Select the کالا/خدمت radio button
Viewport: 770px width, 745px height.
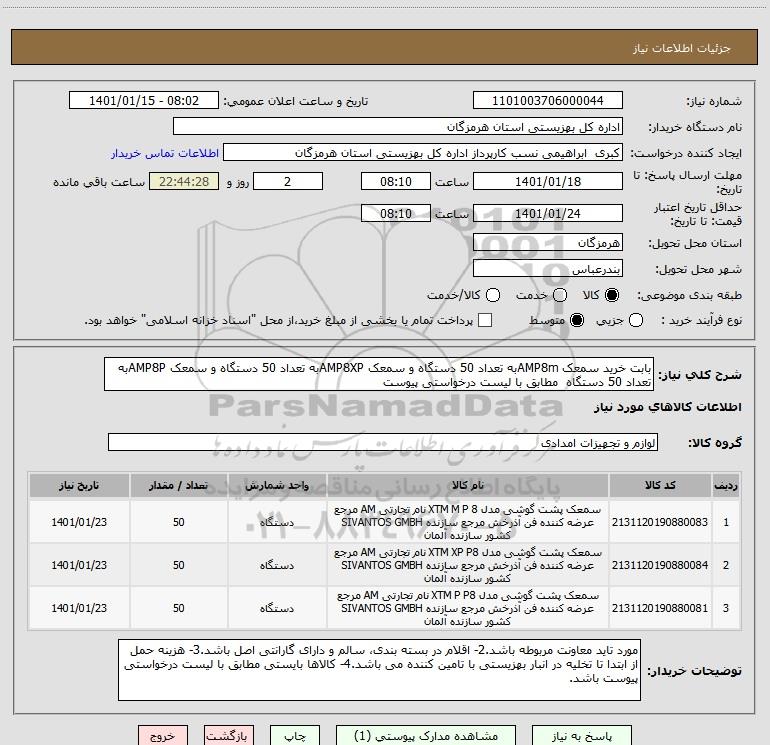pyautogui.click(x=493, y=295)
